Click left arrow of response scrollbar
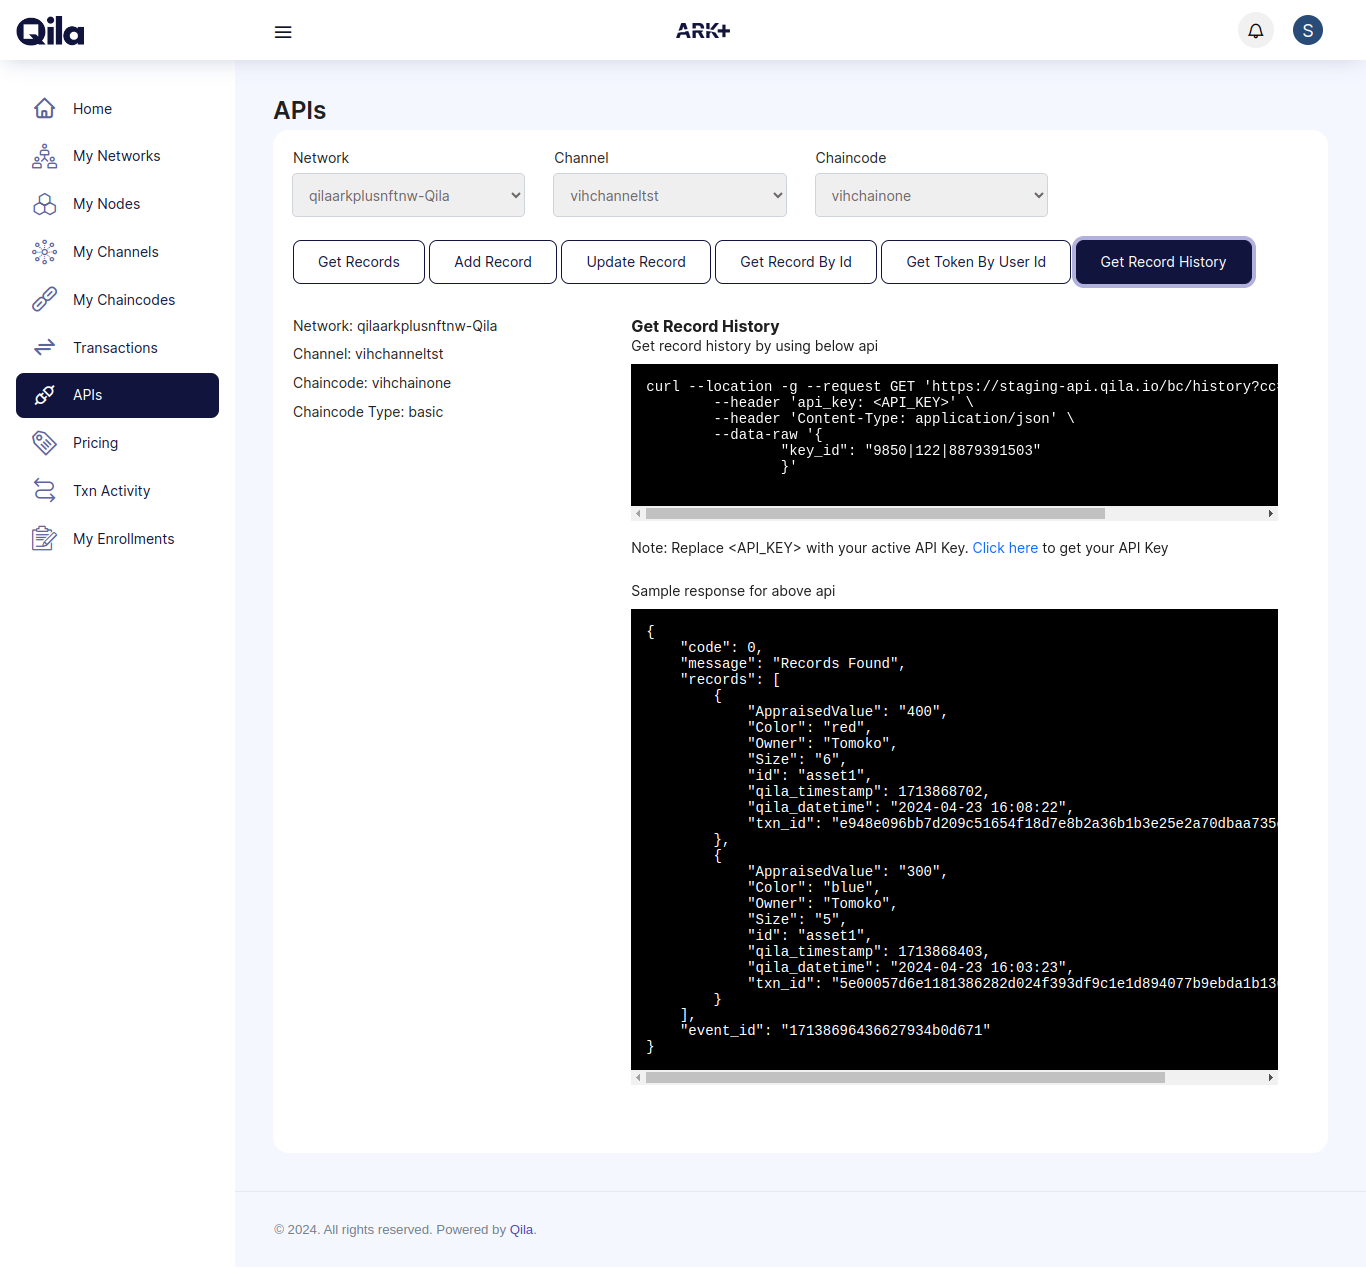This screenshot has height=1269, width=1366. (638, 1078)
